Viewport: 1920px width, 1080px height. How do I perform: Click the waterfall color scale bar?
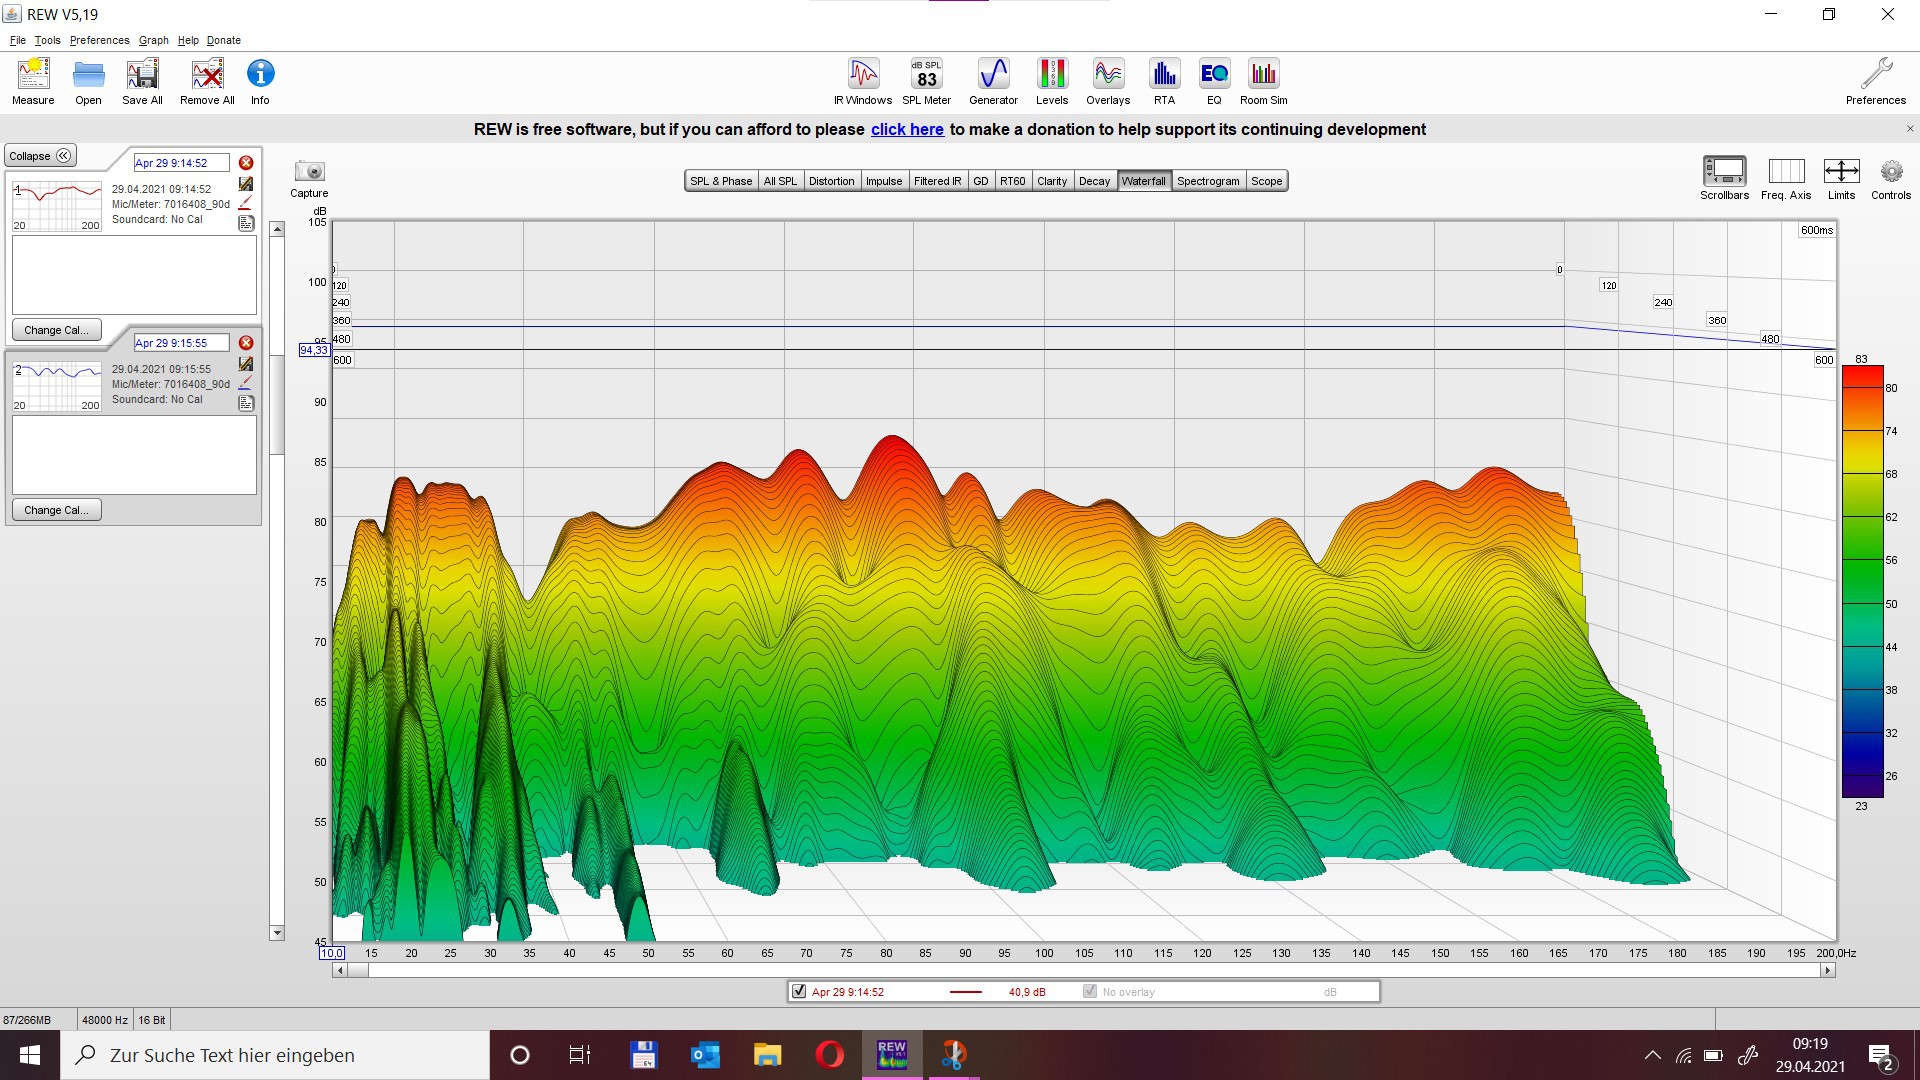1862,582
